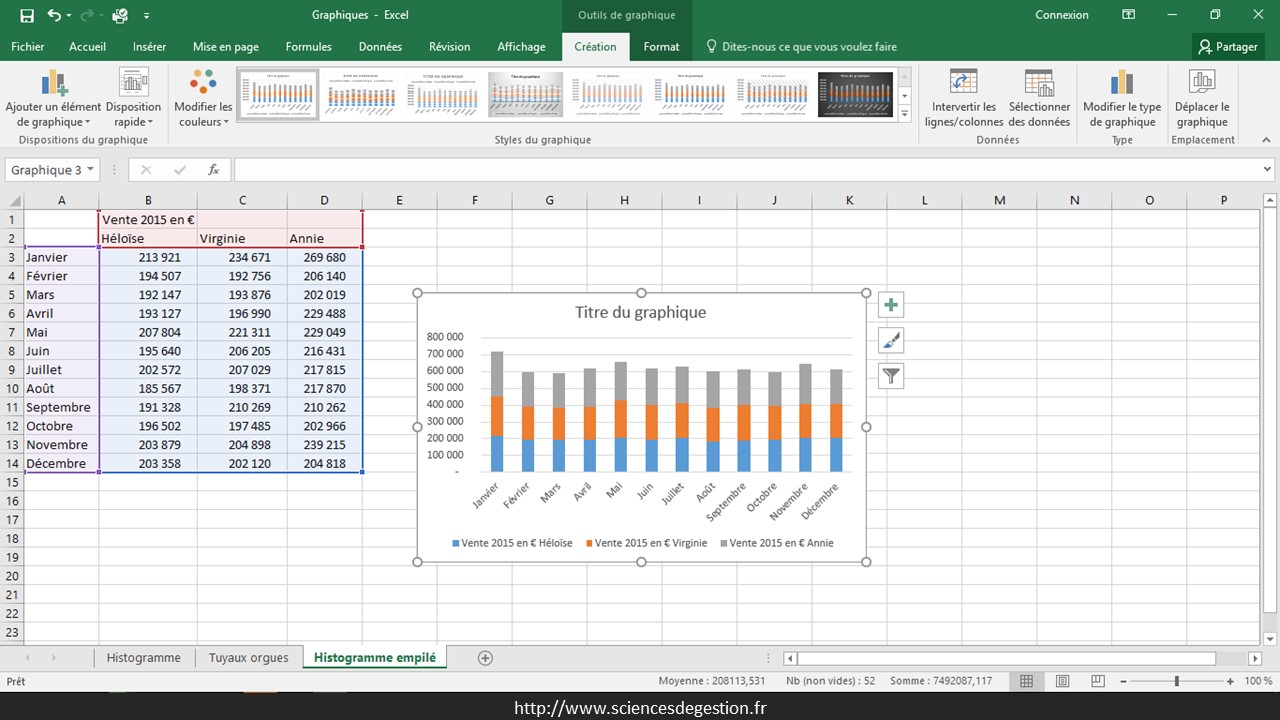The image size is (1280, 720).
Task: Click the Save icon in title bar
Action: tap(27, 15)
